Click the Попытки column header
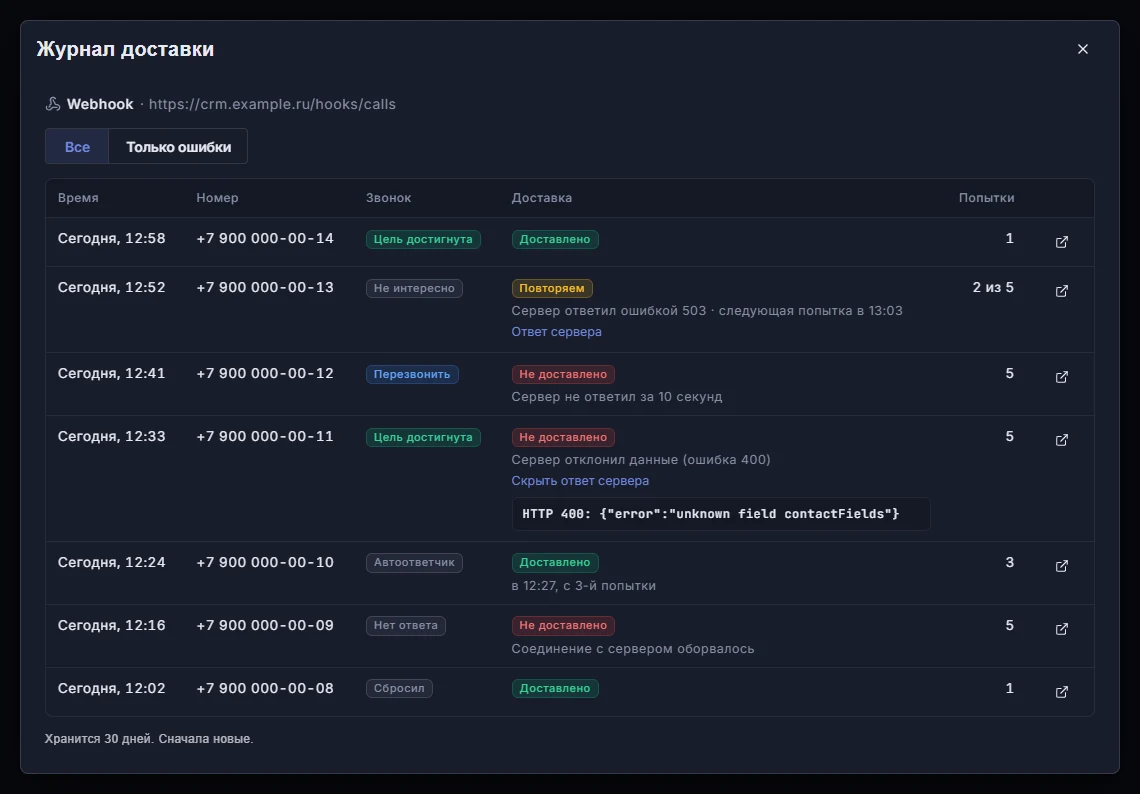The image size is (1140, 794). click(x=986, y=198)
